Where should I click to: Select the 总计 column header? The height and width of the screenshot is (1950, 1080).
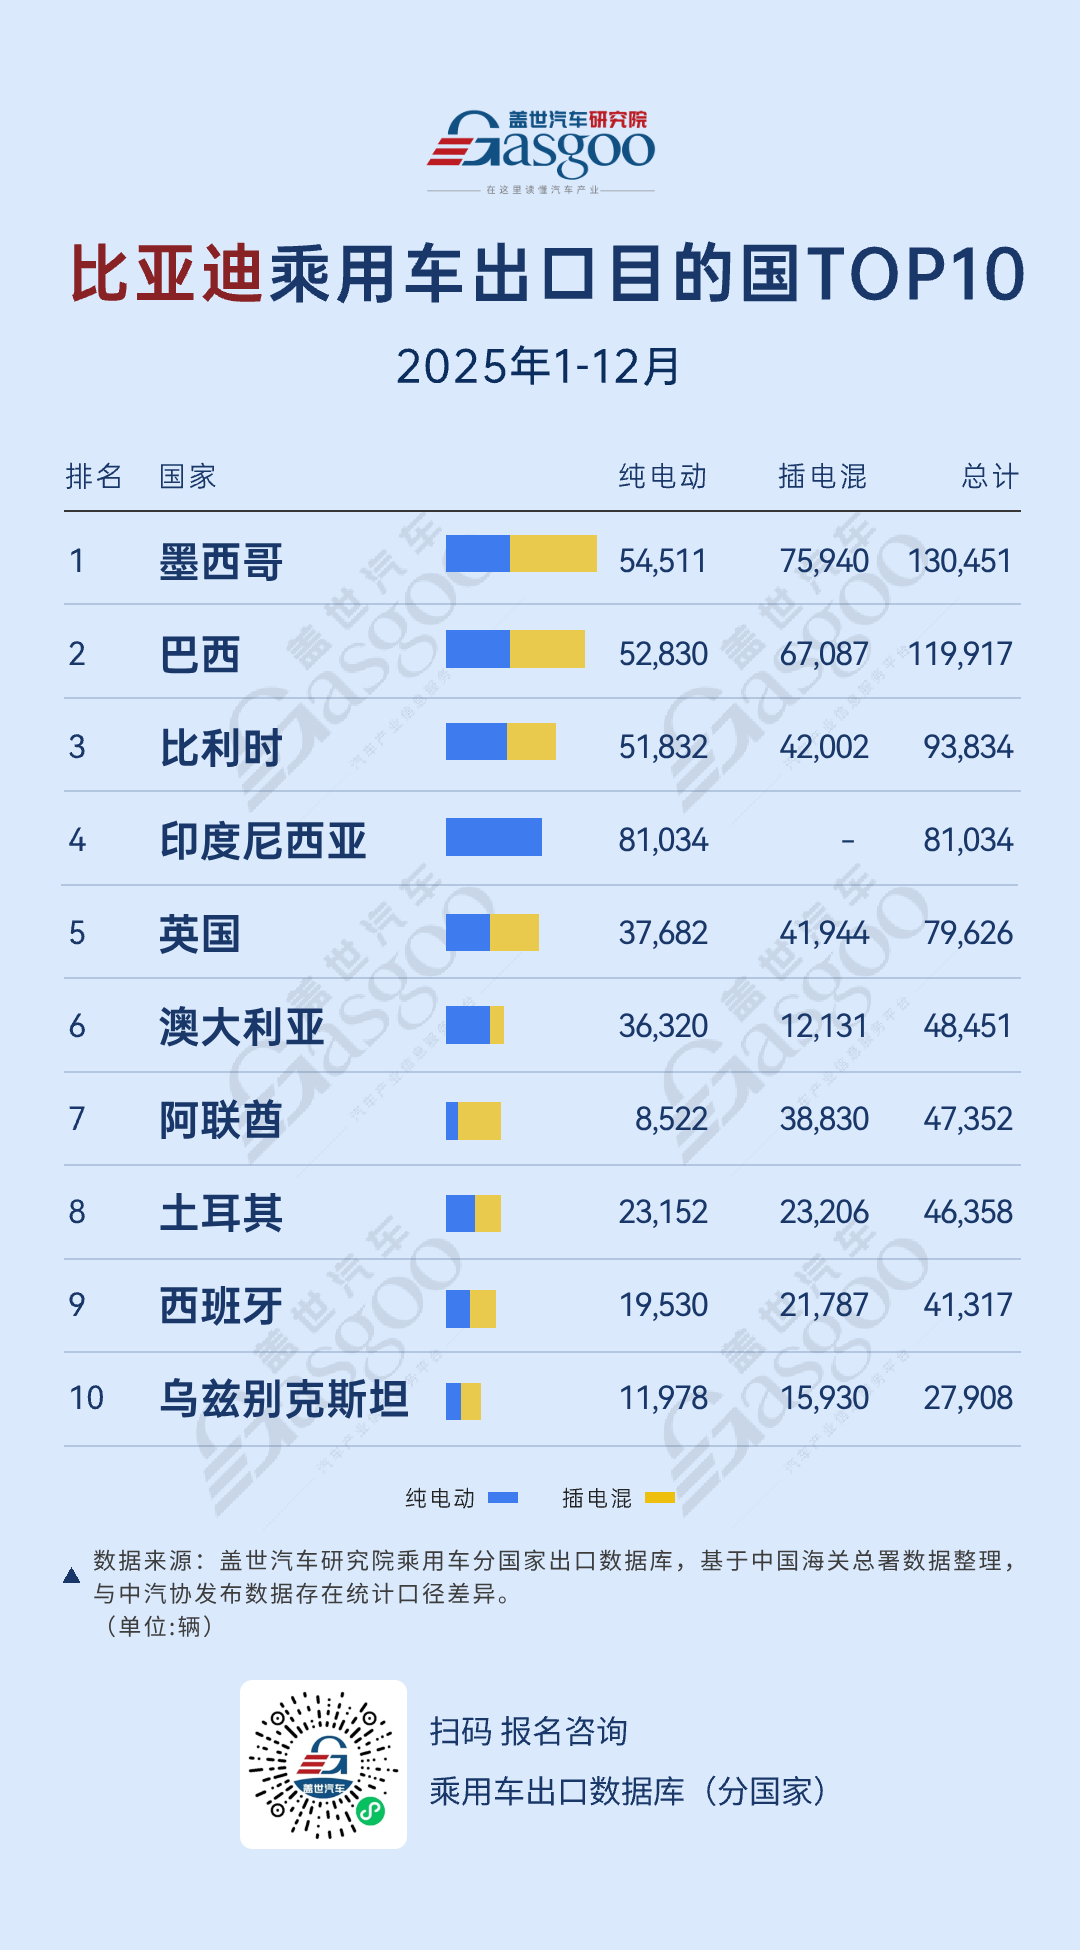(990, 477)
